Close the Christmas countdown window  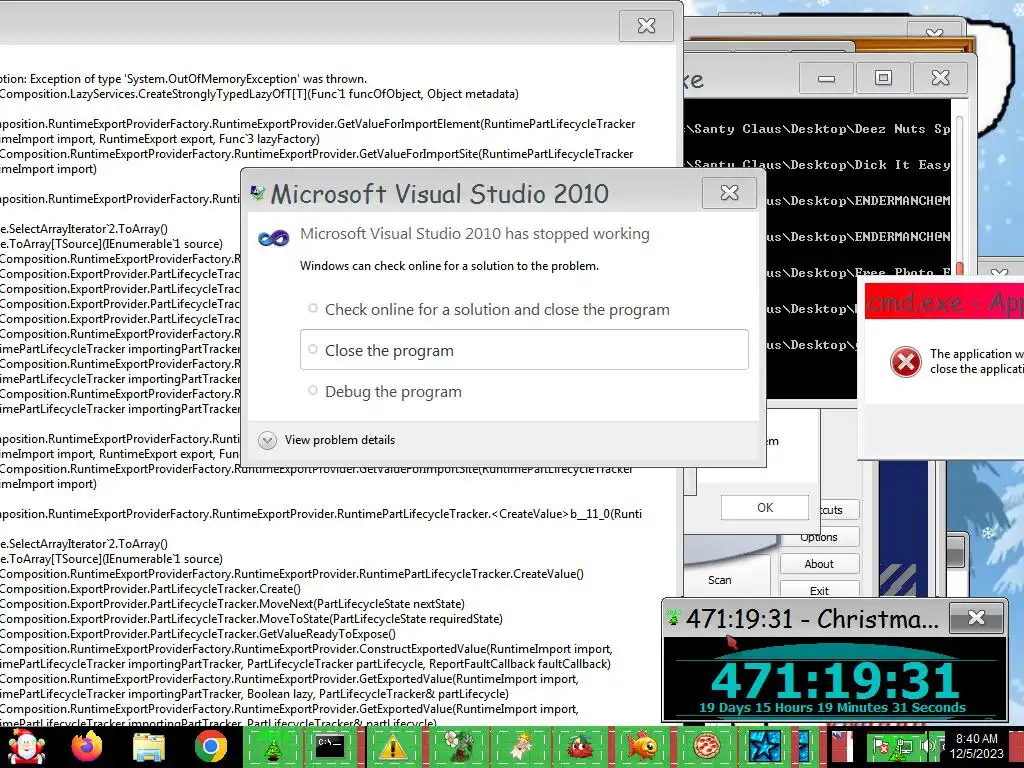(976, 617)
